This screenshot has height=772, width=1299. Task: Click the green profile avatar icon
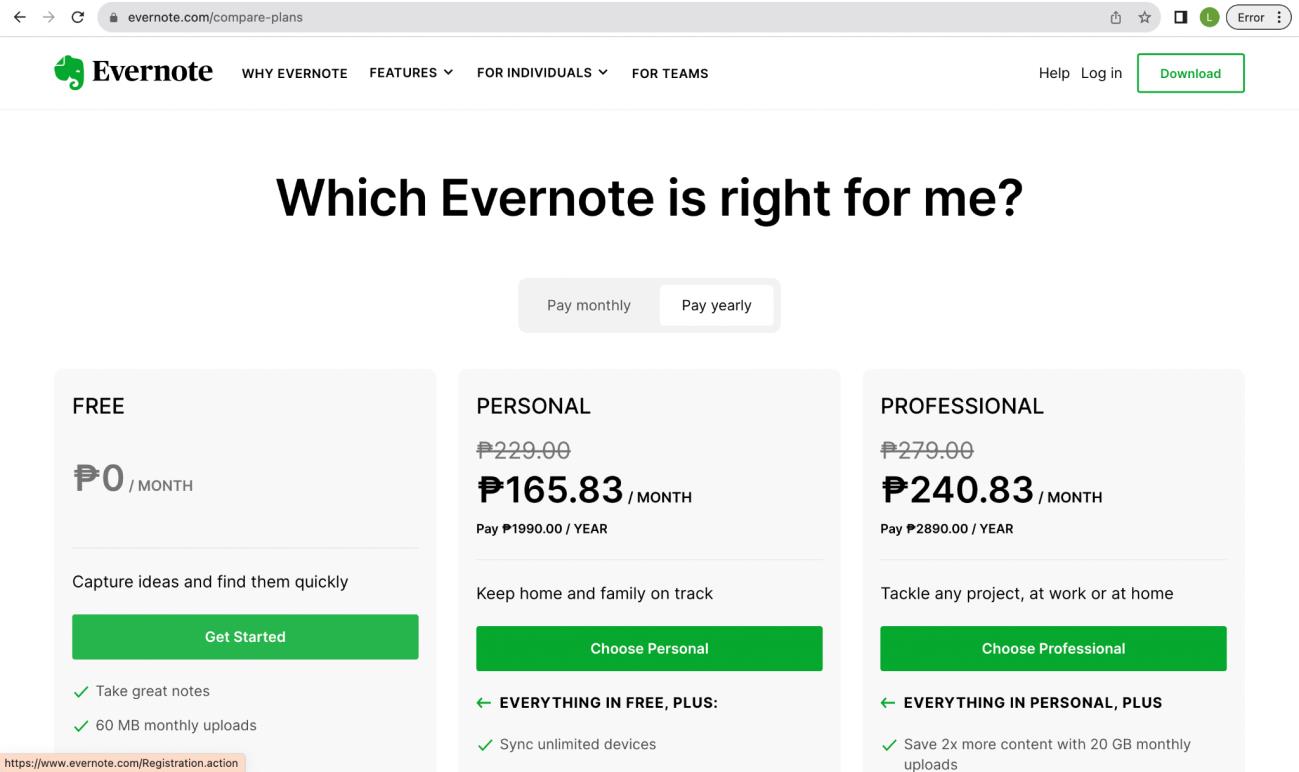pos(1208,17)
